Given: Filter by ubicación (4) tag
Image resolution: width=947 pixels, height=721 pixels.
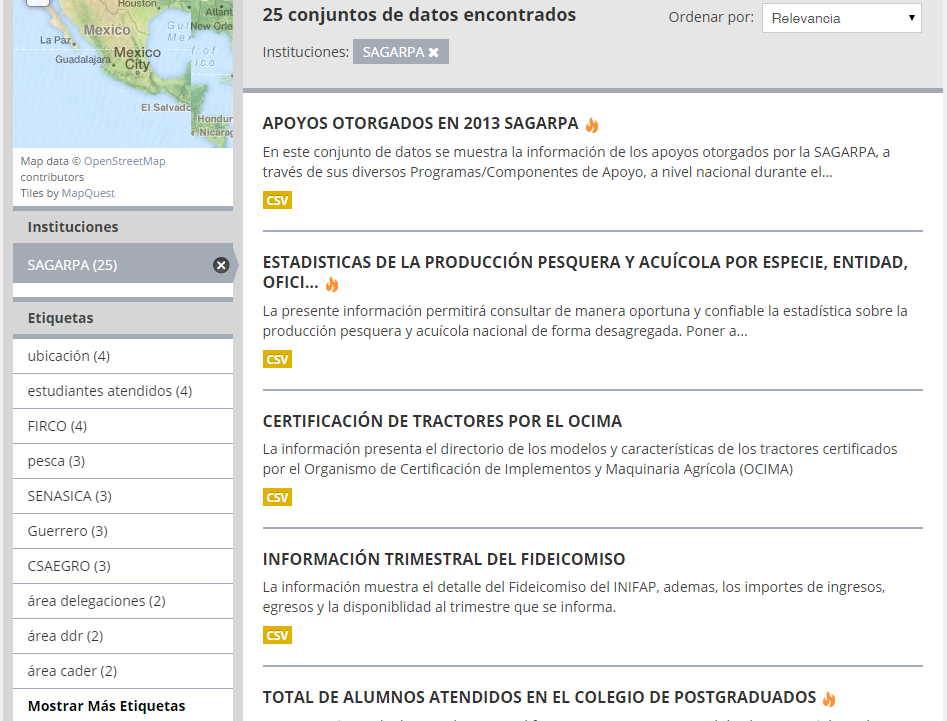Looking at the screenshot, I should click(x=69, y=356).
